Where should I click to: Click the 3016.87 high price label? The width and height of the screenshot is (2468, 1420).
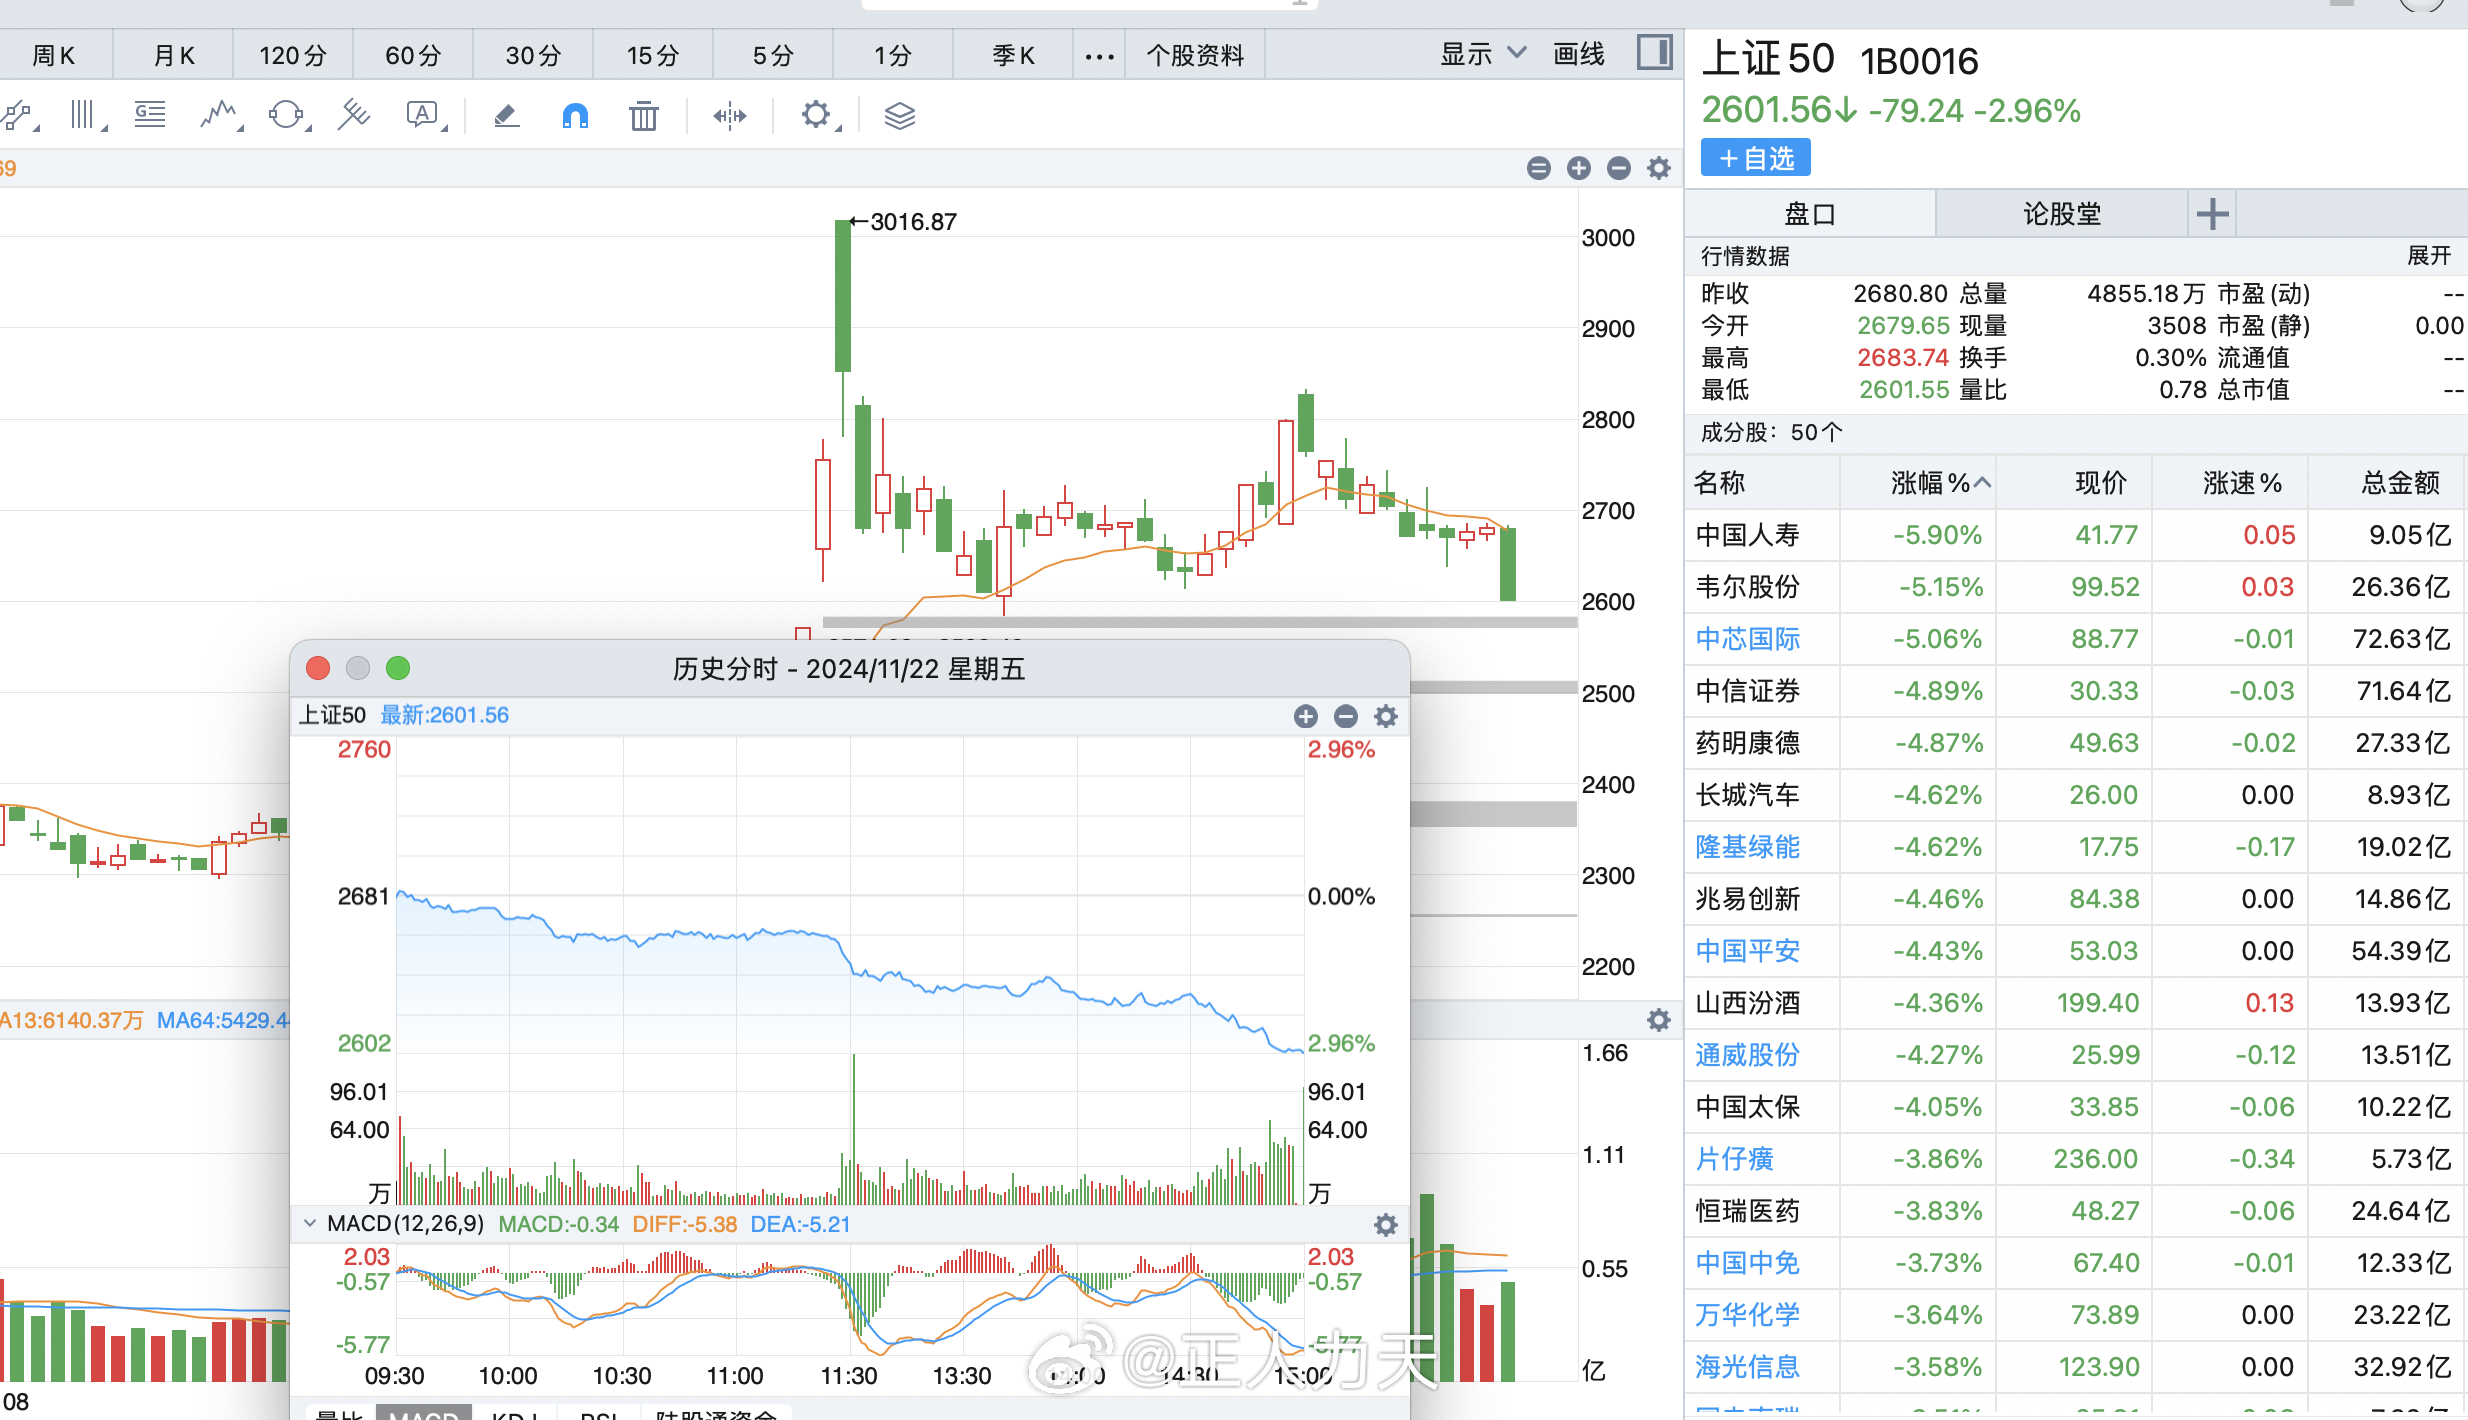point(913,222)
